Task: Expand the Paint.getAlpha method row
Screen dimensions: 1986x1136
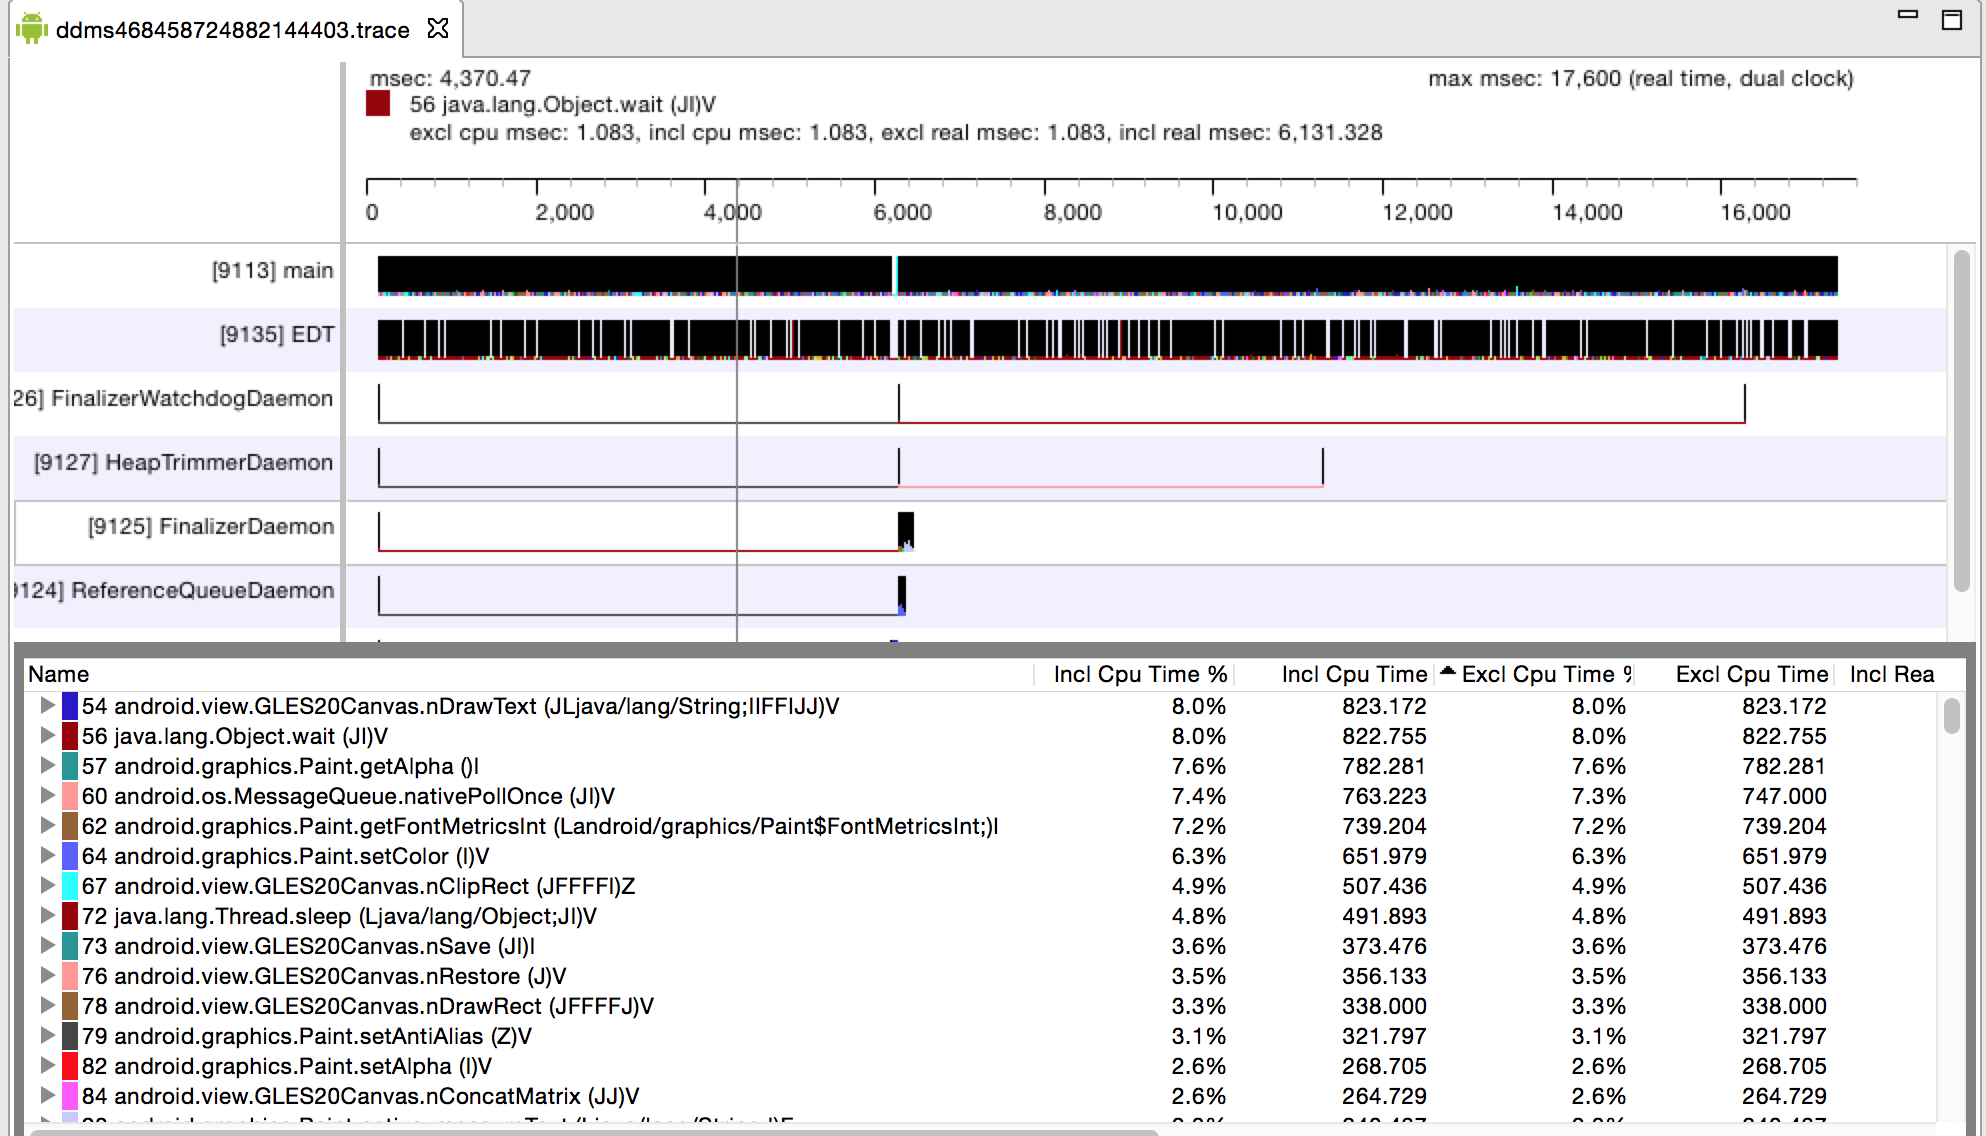Action: tap(46, 766)
